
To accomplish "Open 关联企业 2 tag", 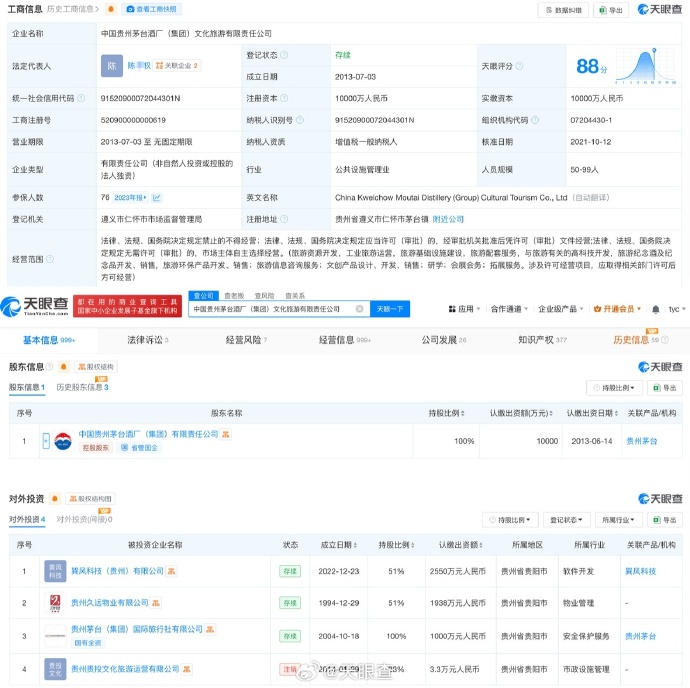I will point(177,66).
